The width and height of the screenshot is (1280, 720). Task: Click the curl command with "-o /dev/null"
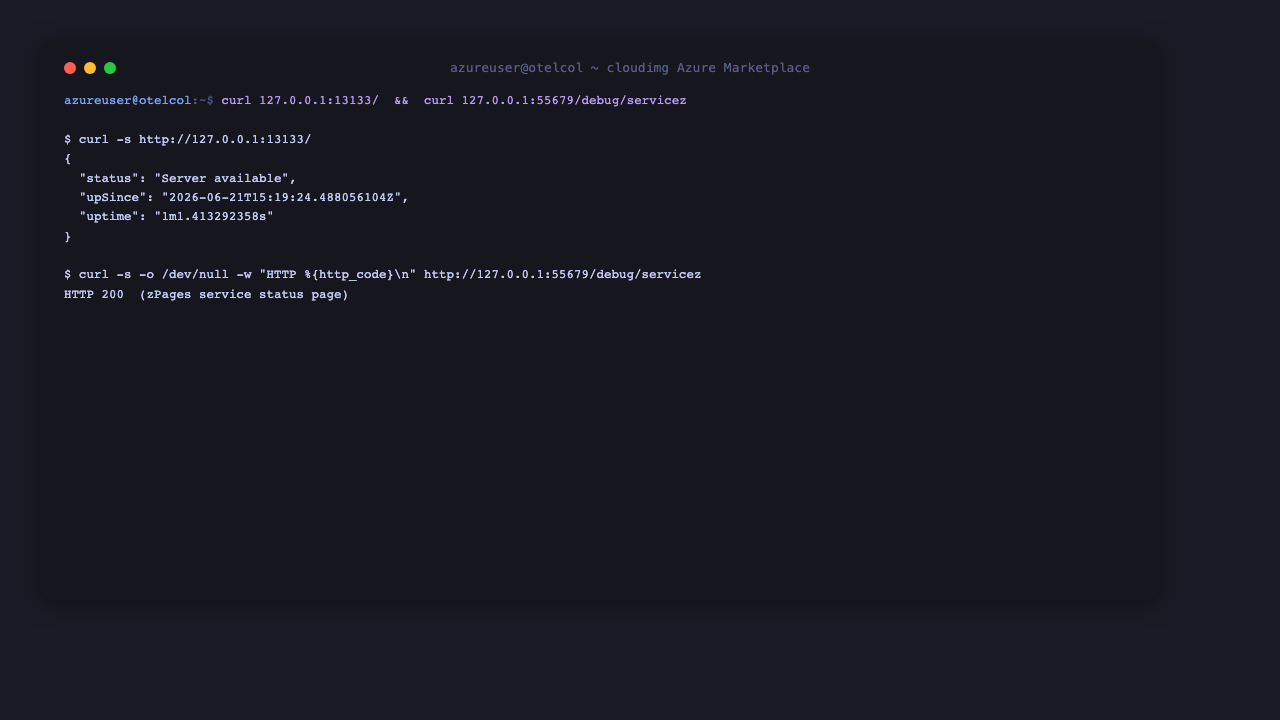pos(383,275)
